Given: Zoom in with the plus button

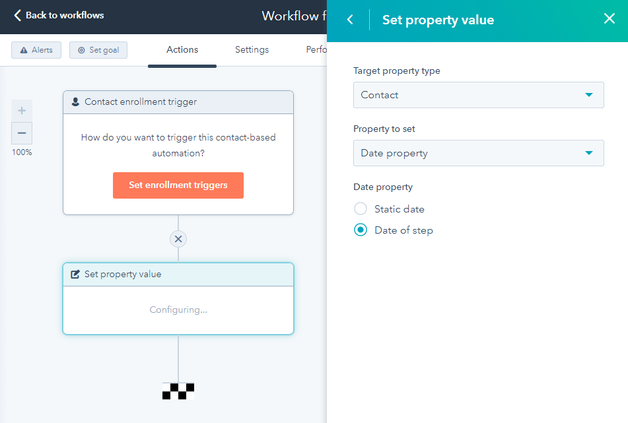Looking at the screenshot, I should [22, 111].
